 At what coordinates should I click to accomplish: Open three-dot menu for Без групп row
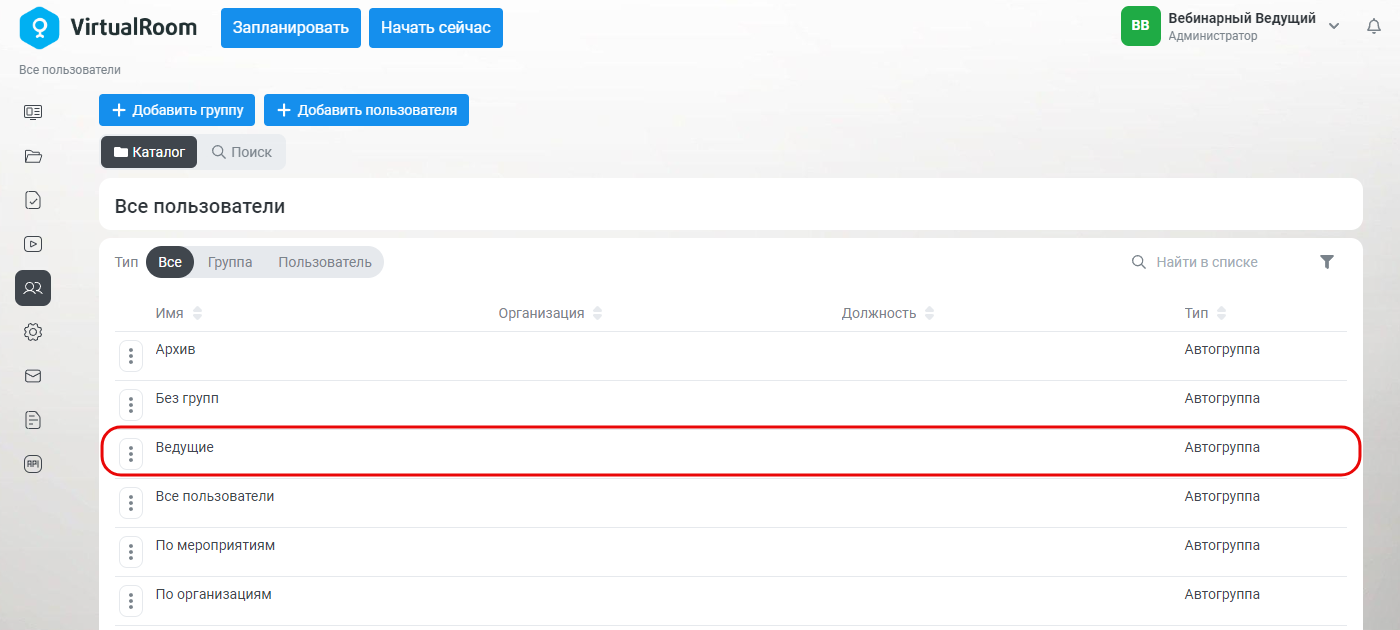(131, 405)
